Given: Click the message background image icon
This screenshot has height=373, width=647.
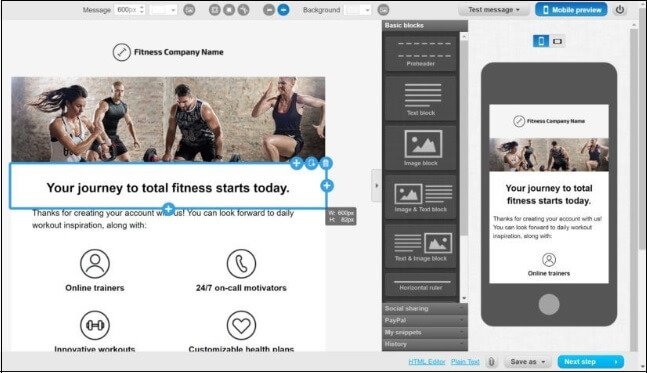Looking at the screenshot, I should pyautogui.click(x=189, y=9).
